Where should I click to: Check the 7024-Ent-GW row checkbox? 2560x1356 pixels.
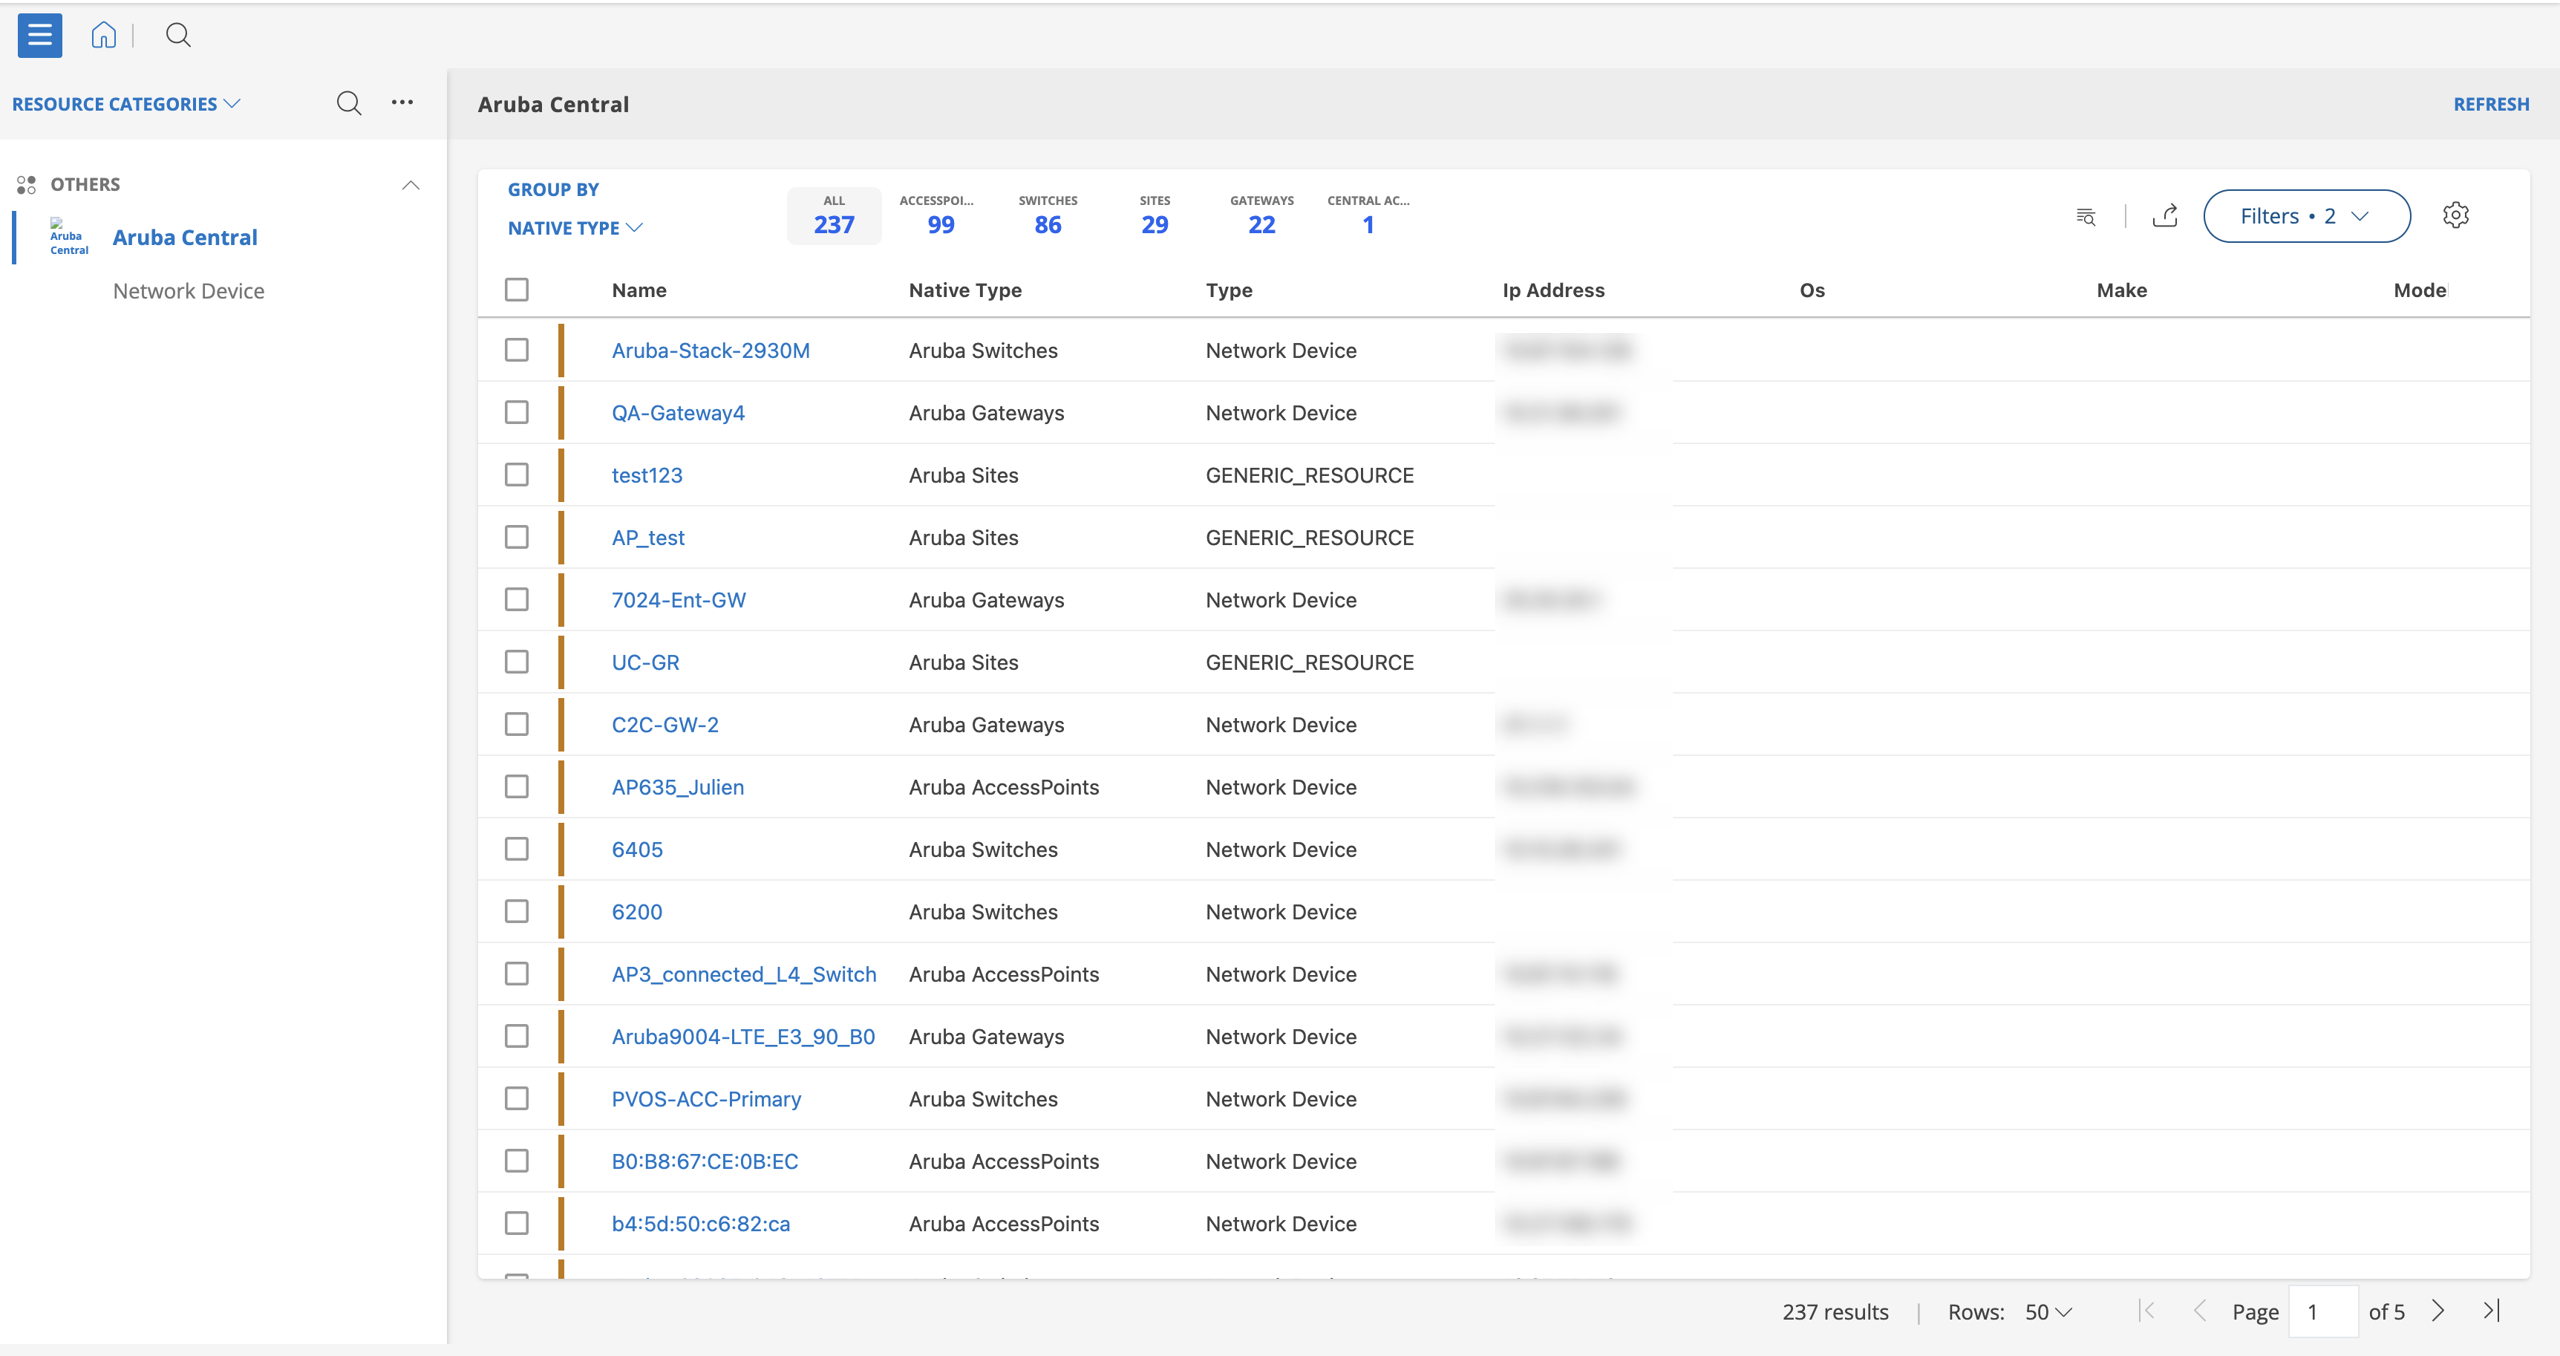coord(516,599)
